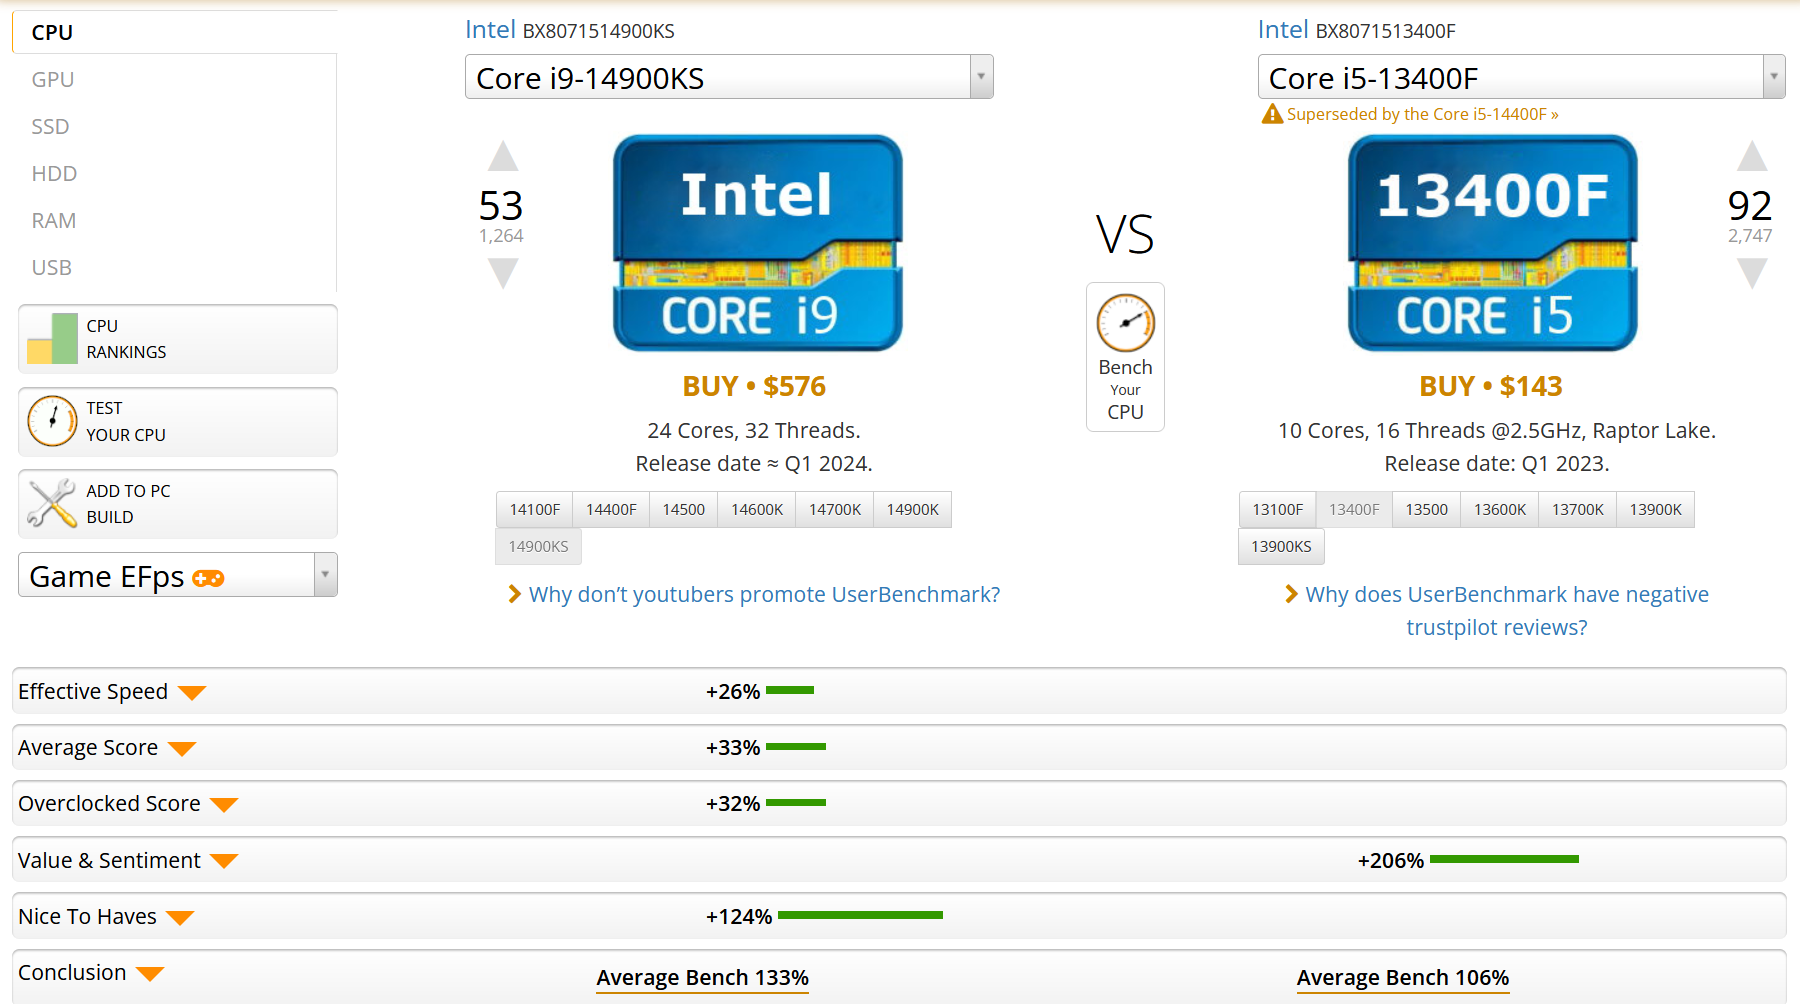The width and height of the screenshot is (1800, 1004).
Task: Click the Intel Core i9 chip image
Action: click(757, 243)
